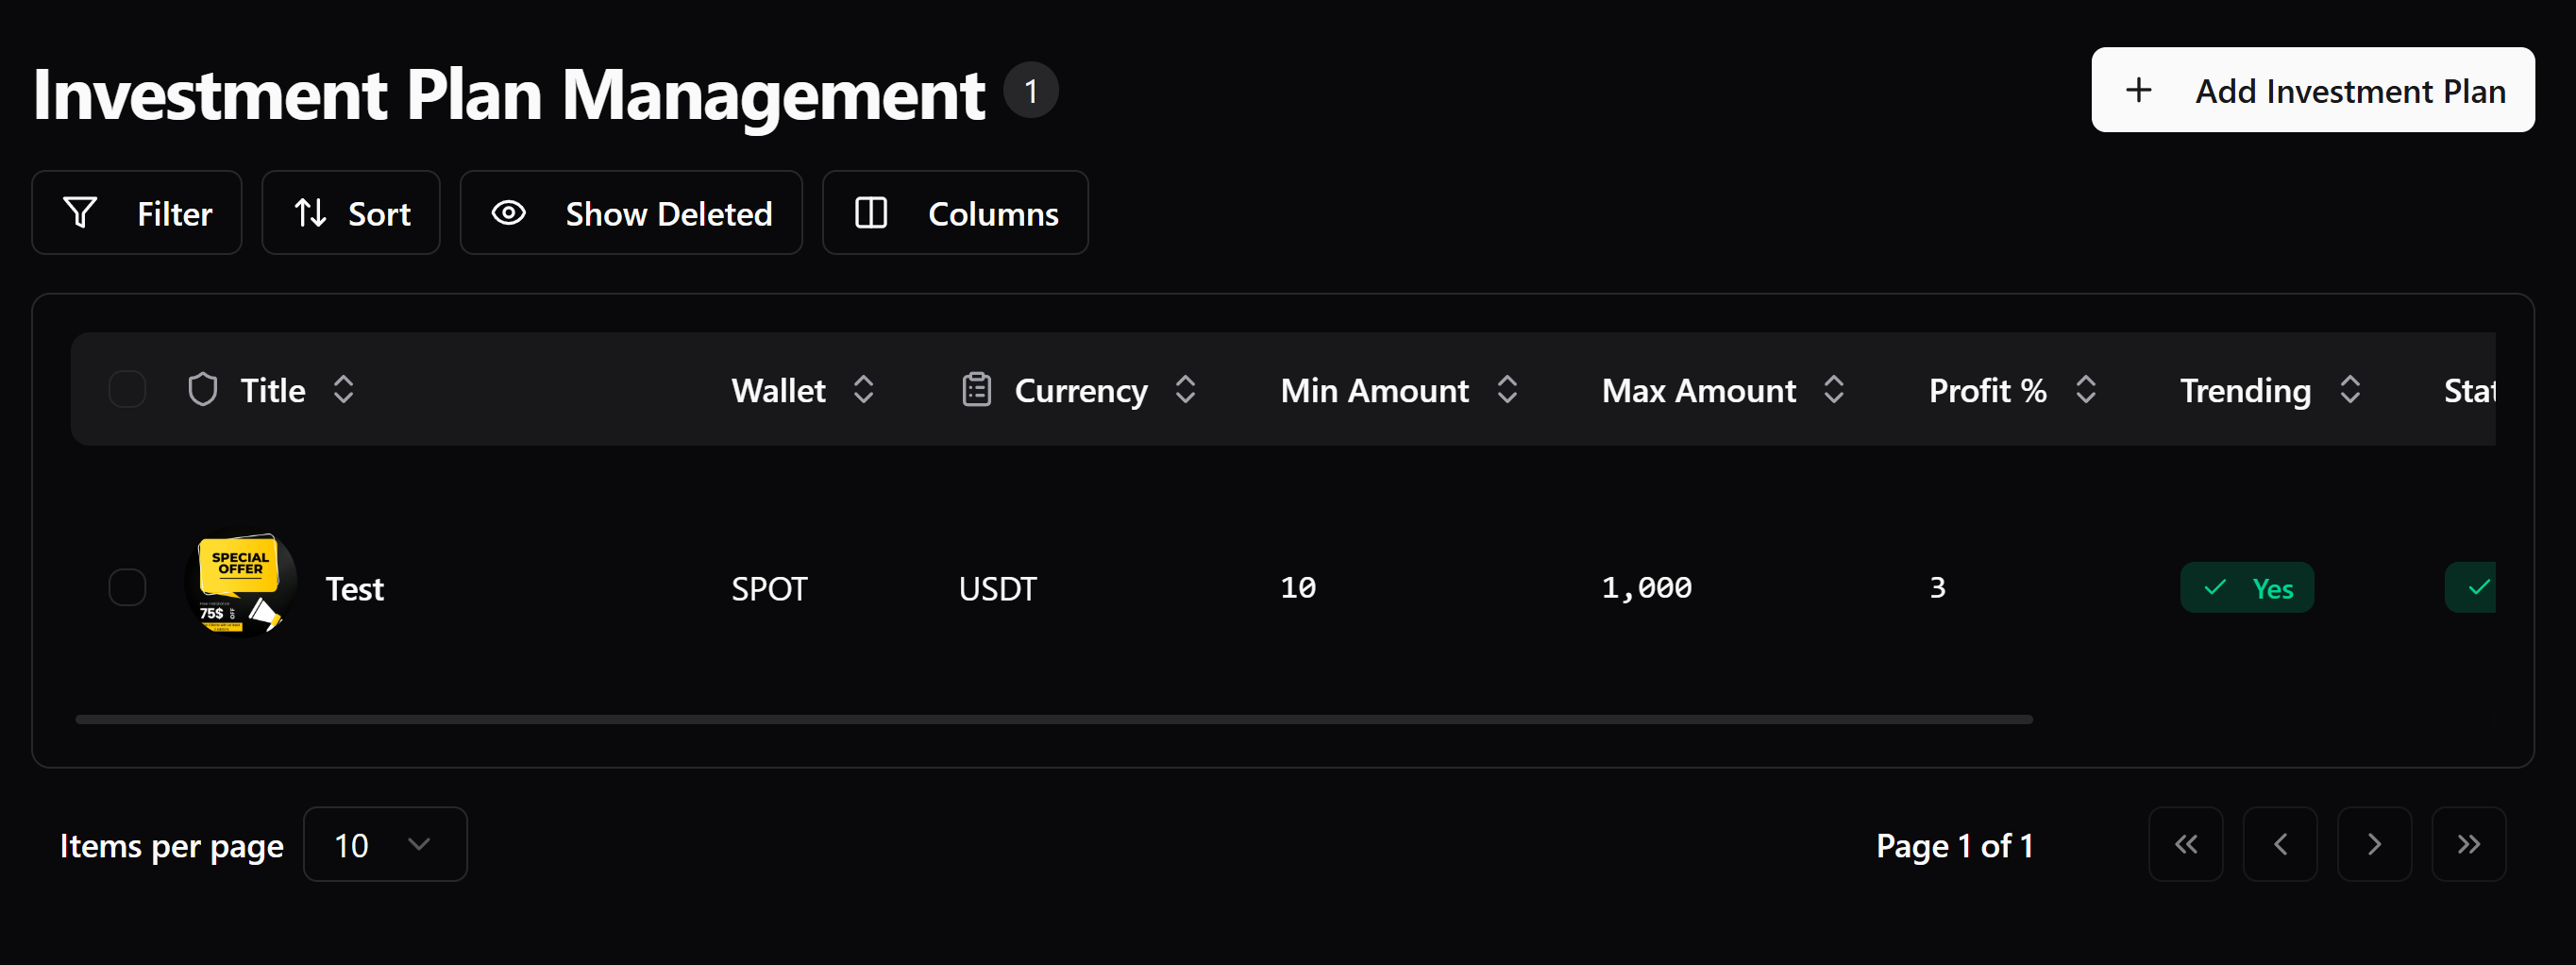The height and width of the screenshot is (965, 2576).
Task: Jump to last page with double-arrow icon
Action: pyautogui.click(x=2468, y=844)
